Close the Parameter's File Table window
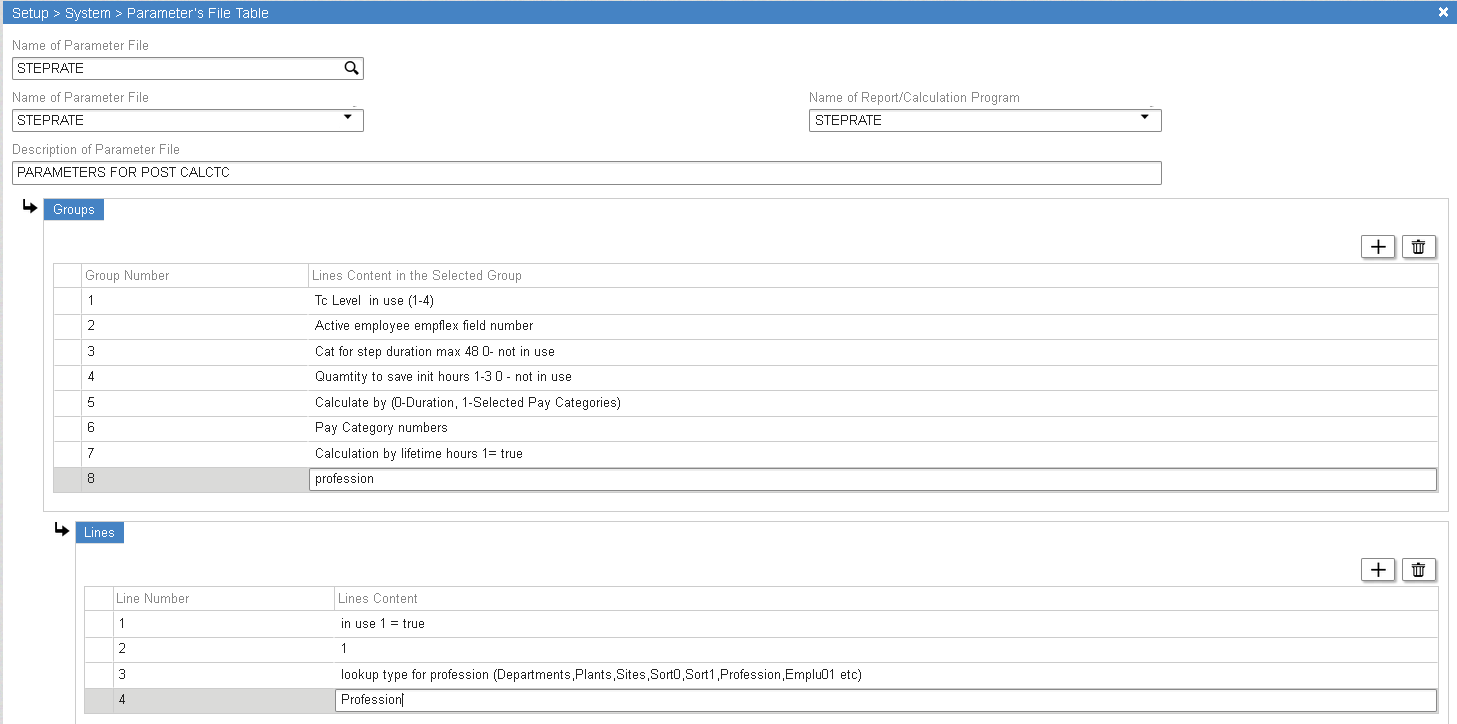 pos(1443,12)
